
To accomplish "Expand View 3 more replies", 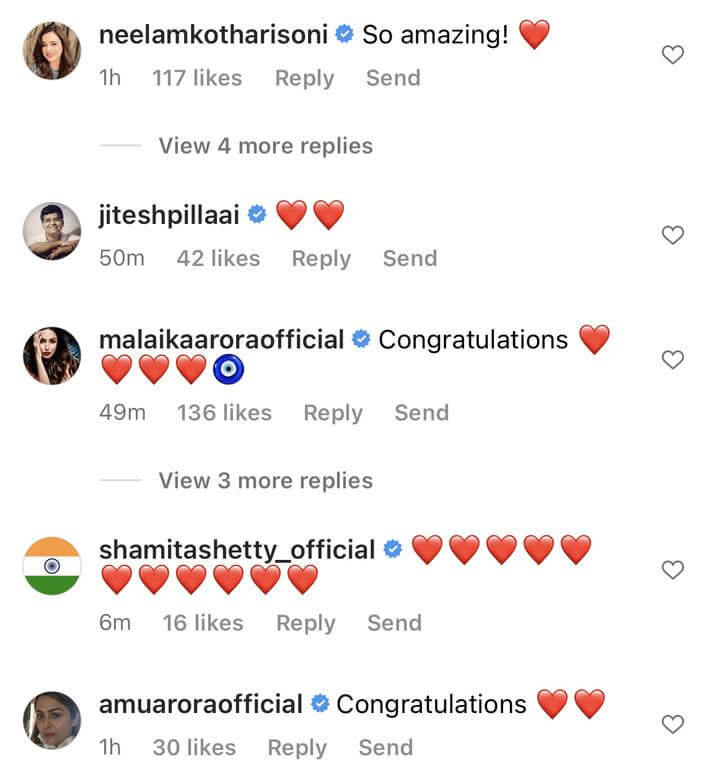I will click(265, 481).
